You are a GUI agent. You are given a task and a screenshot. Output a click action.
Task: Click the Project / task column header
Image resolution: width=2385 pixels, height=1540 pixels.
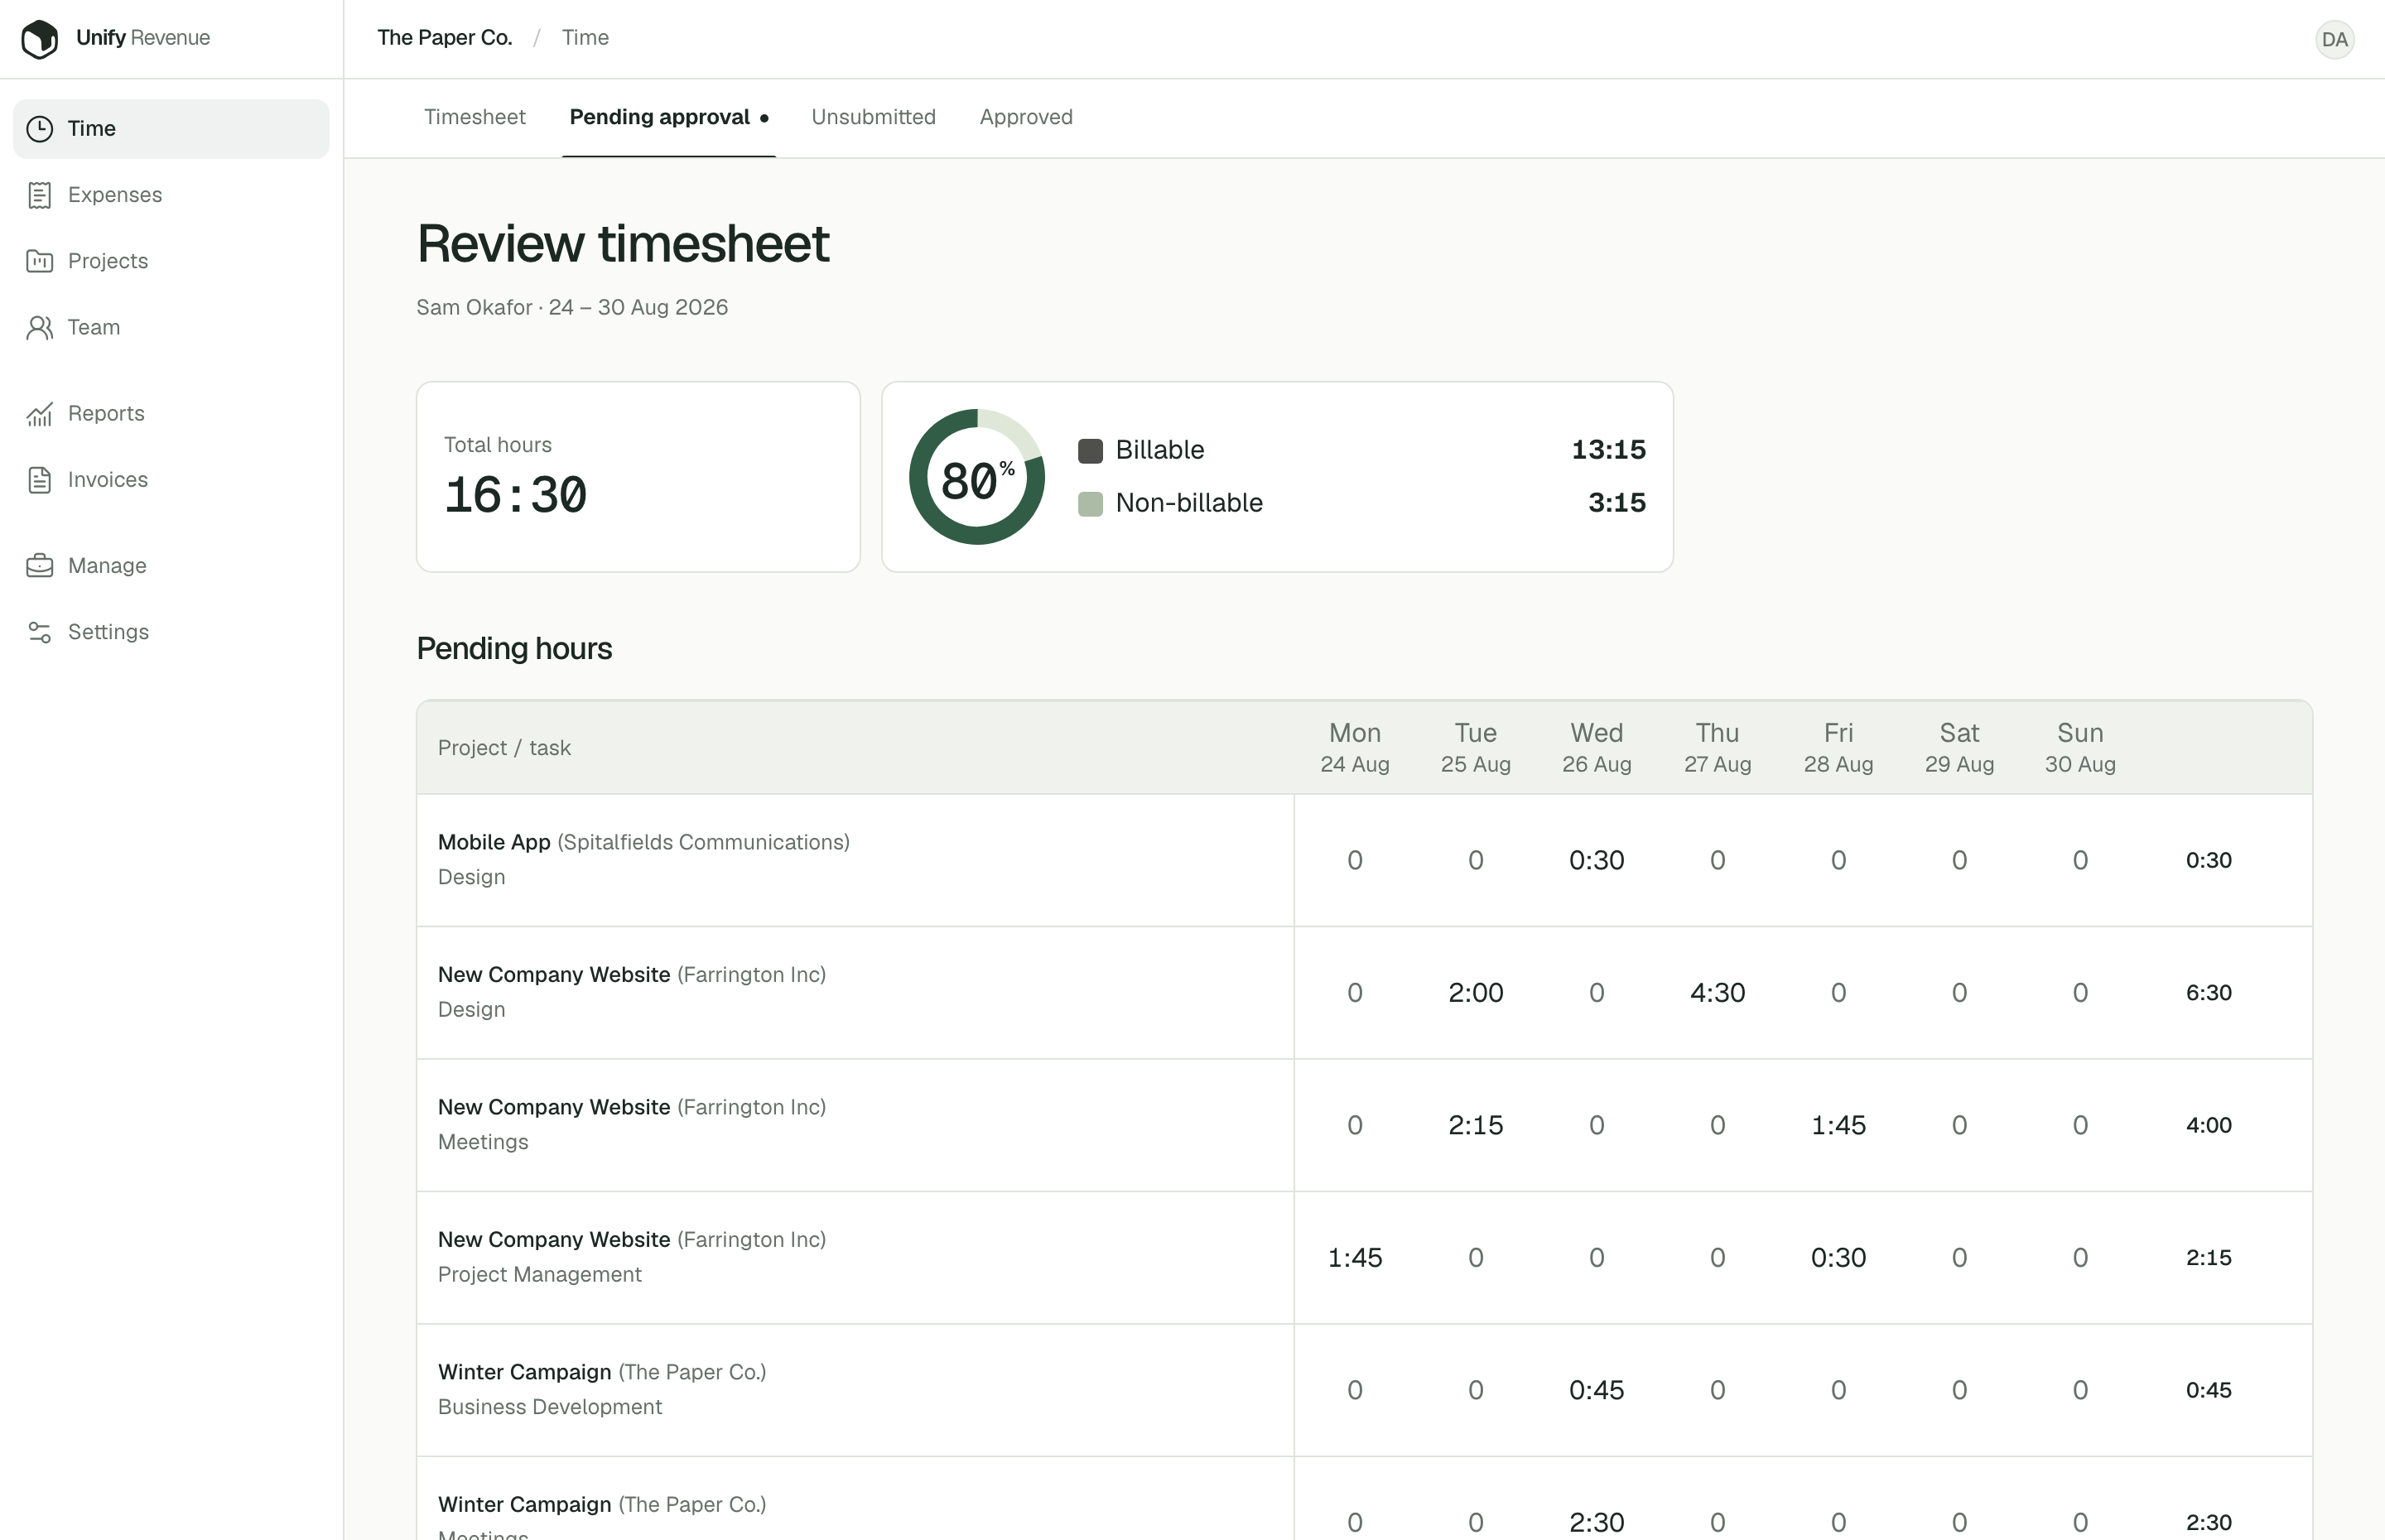point(504,748)
